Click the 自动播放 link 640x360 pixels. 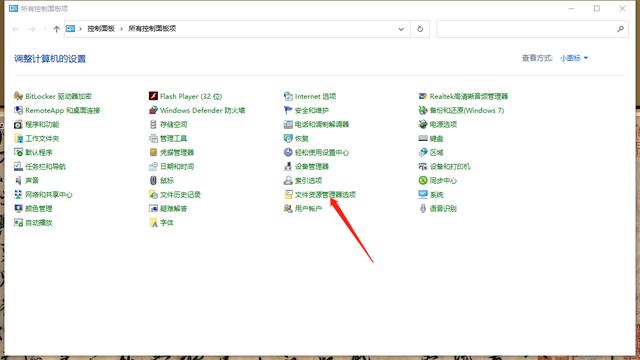pyautogui.click(x=39, y=222)
